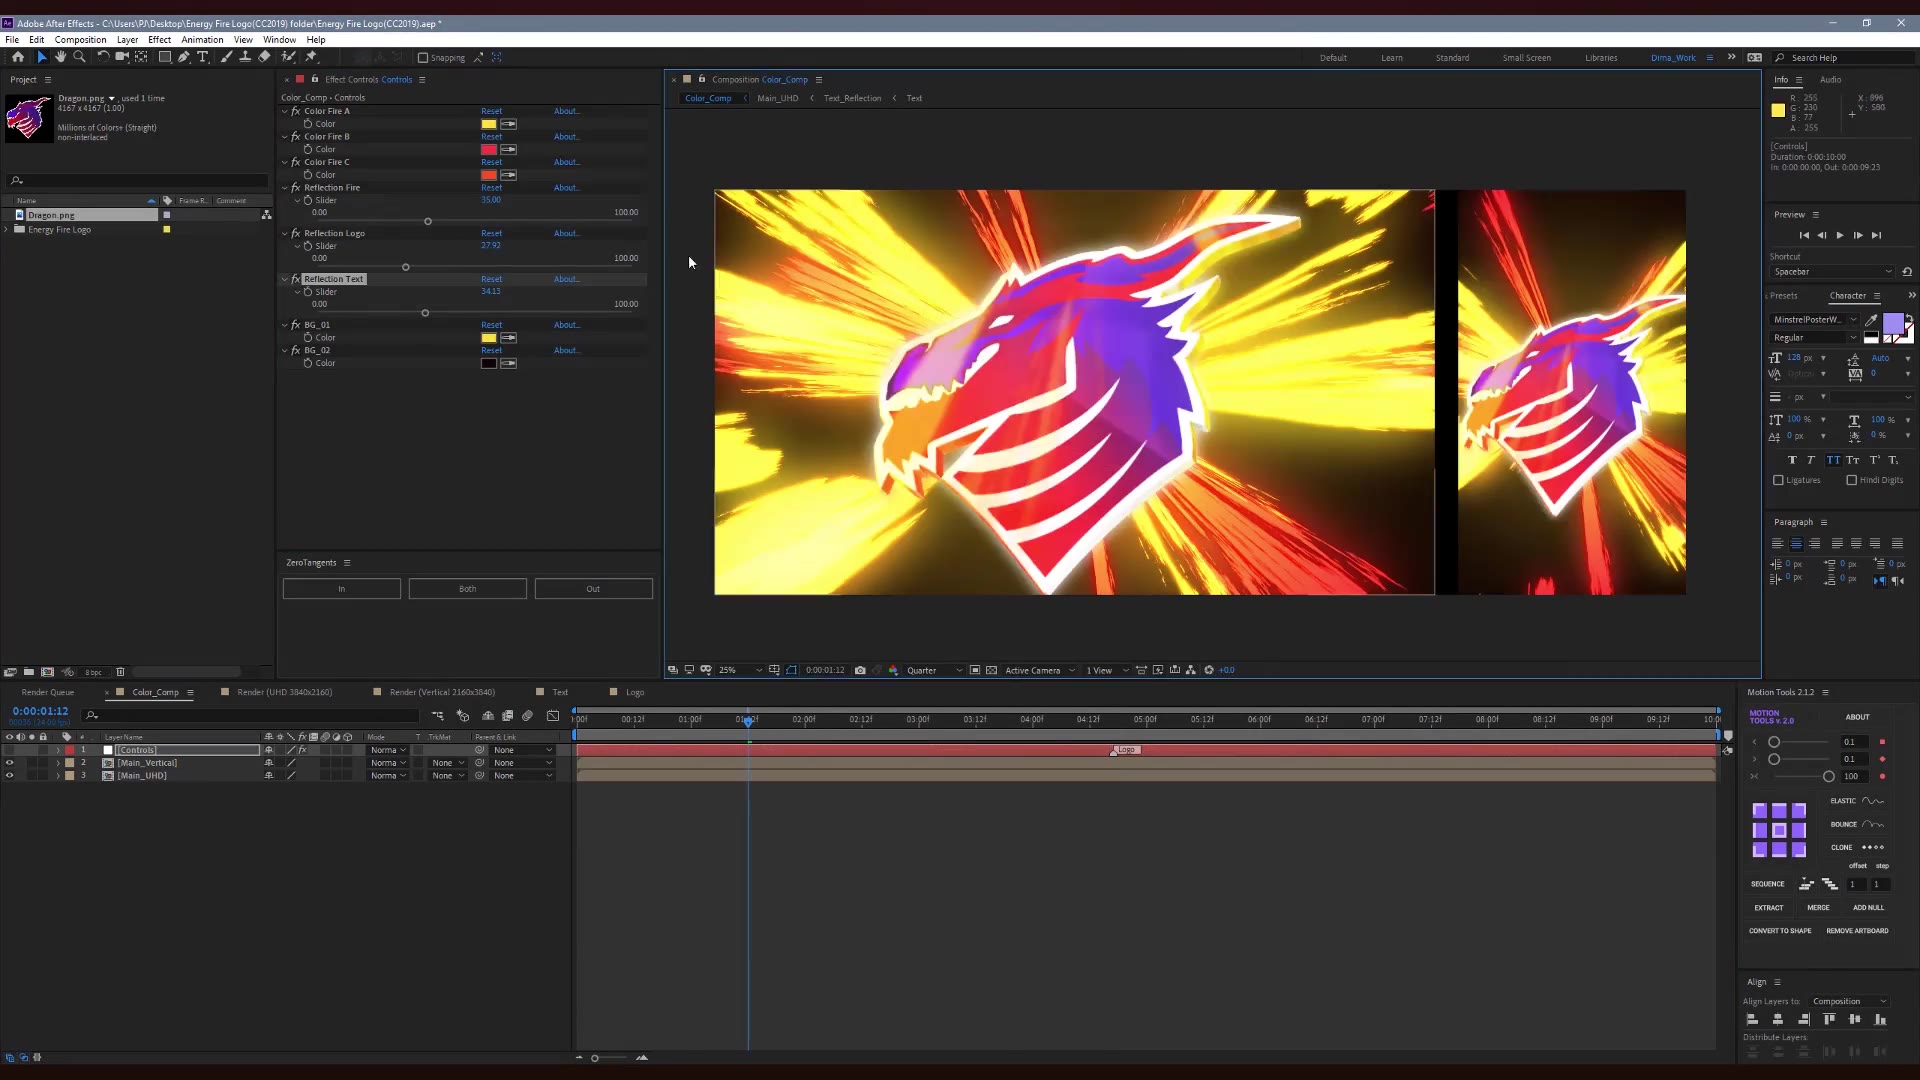The image size is (1920, 1080).
Task: Click Reset for Reflection Text effect
Action: 491,279
